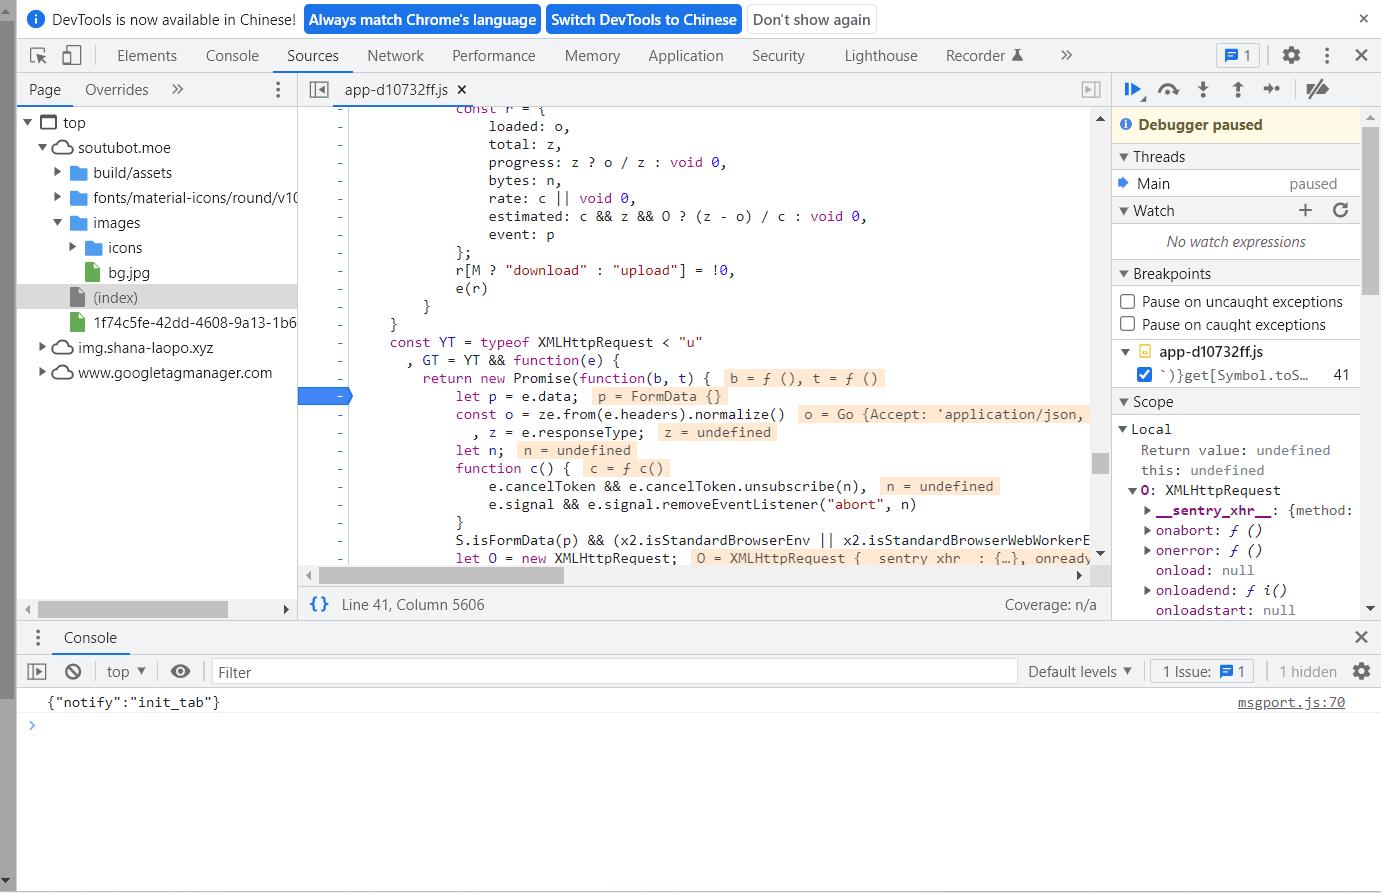Deactivate breakpoints icon

click(x=1317, y=90)
